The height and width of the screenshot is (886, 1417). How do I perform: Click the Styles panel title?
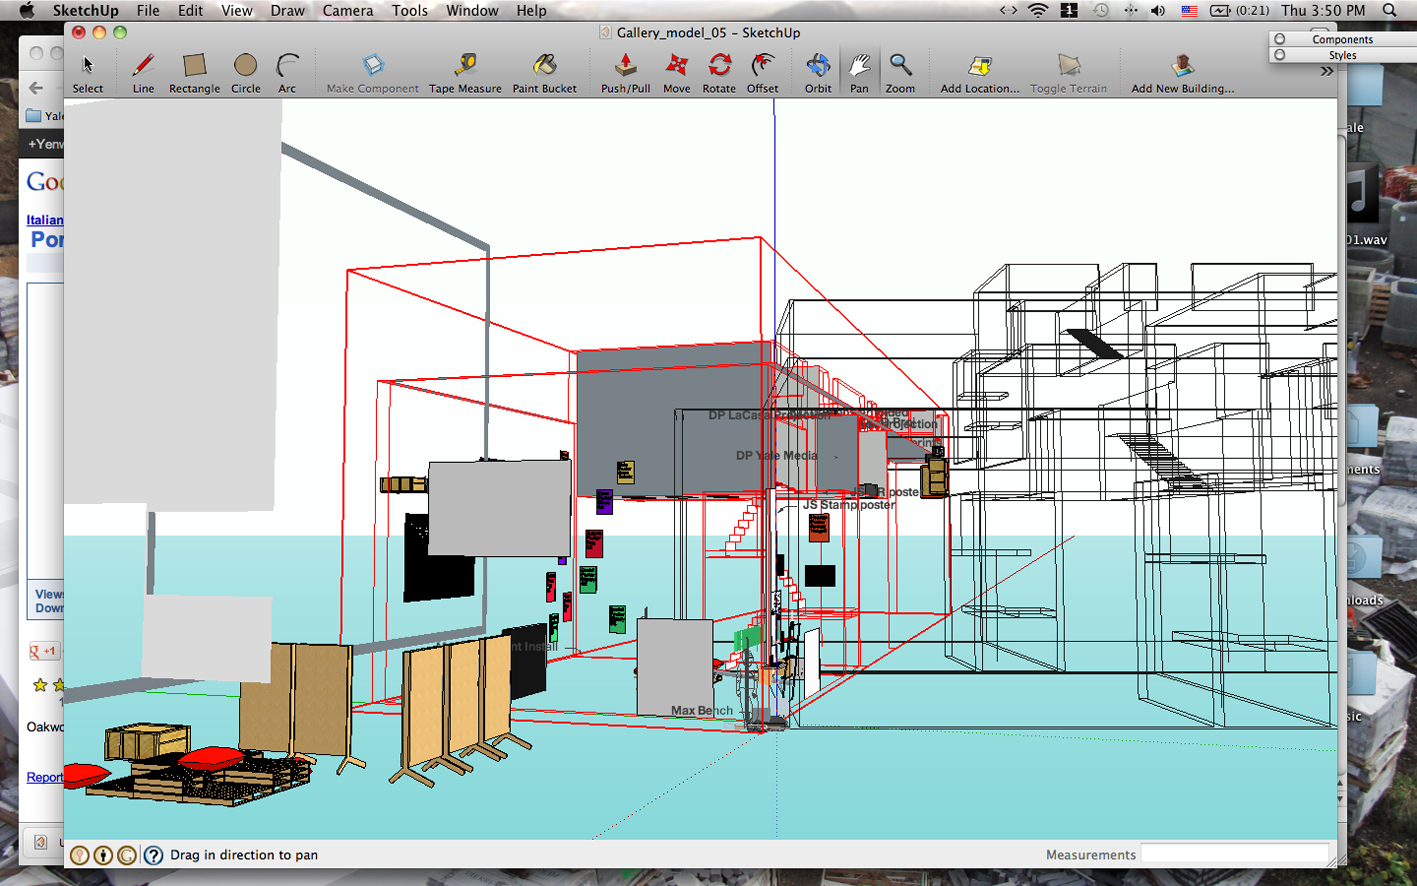coord(1342,55)
